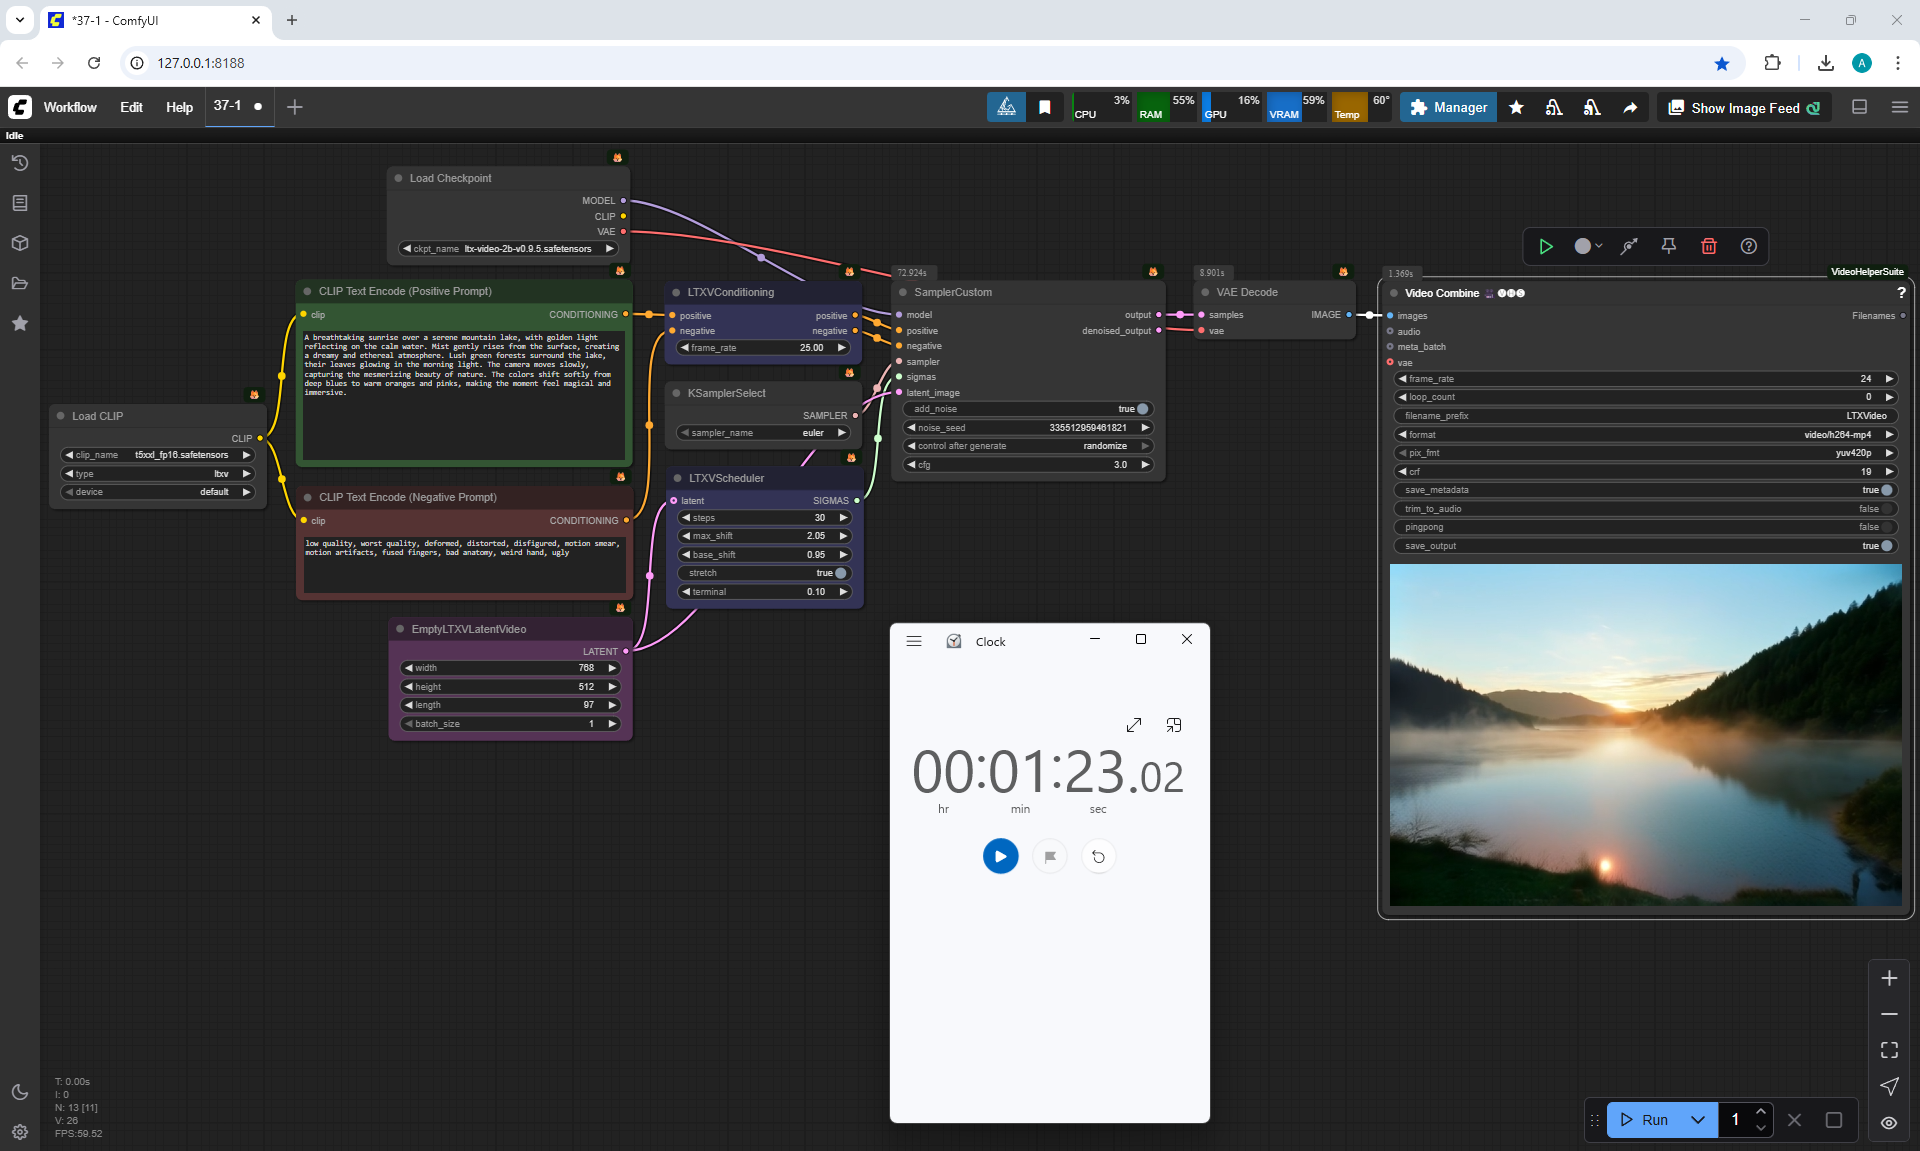Click the fit view icon
1920x1151 pixels.
click(x=1889, y=1050)
